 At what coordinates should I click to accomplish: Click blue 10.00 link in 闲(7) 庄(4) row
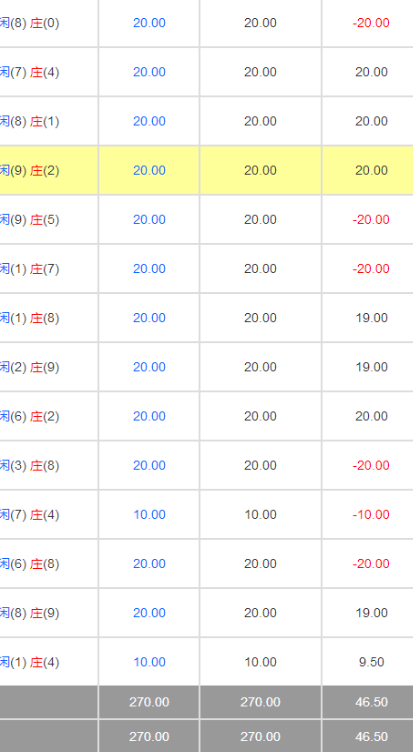click(x=149, y=515)
